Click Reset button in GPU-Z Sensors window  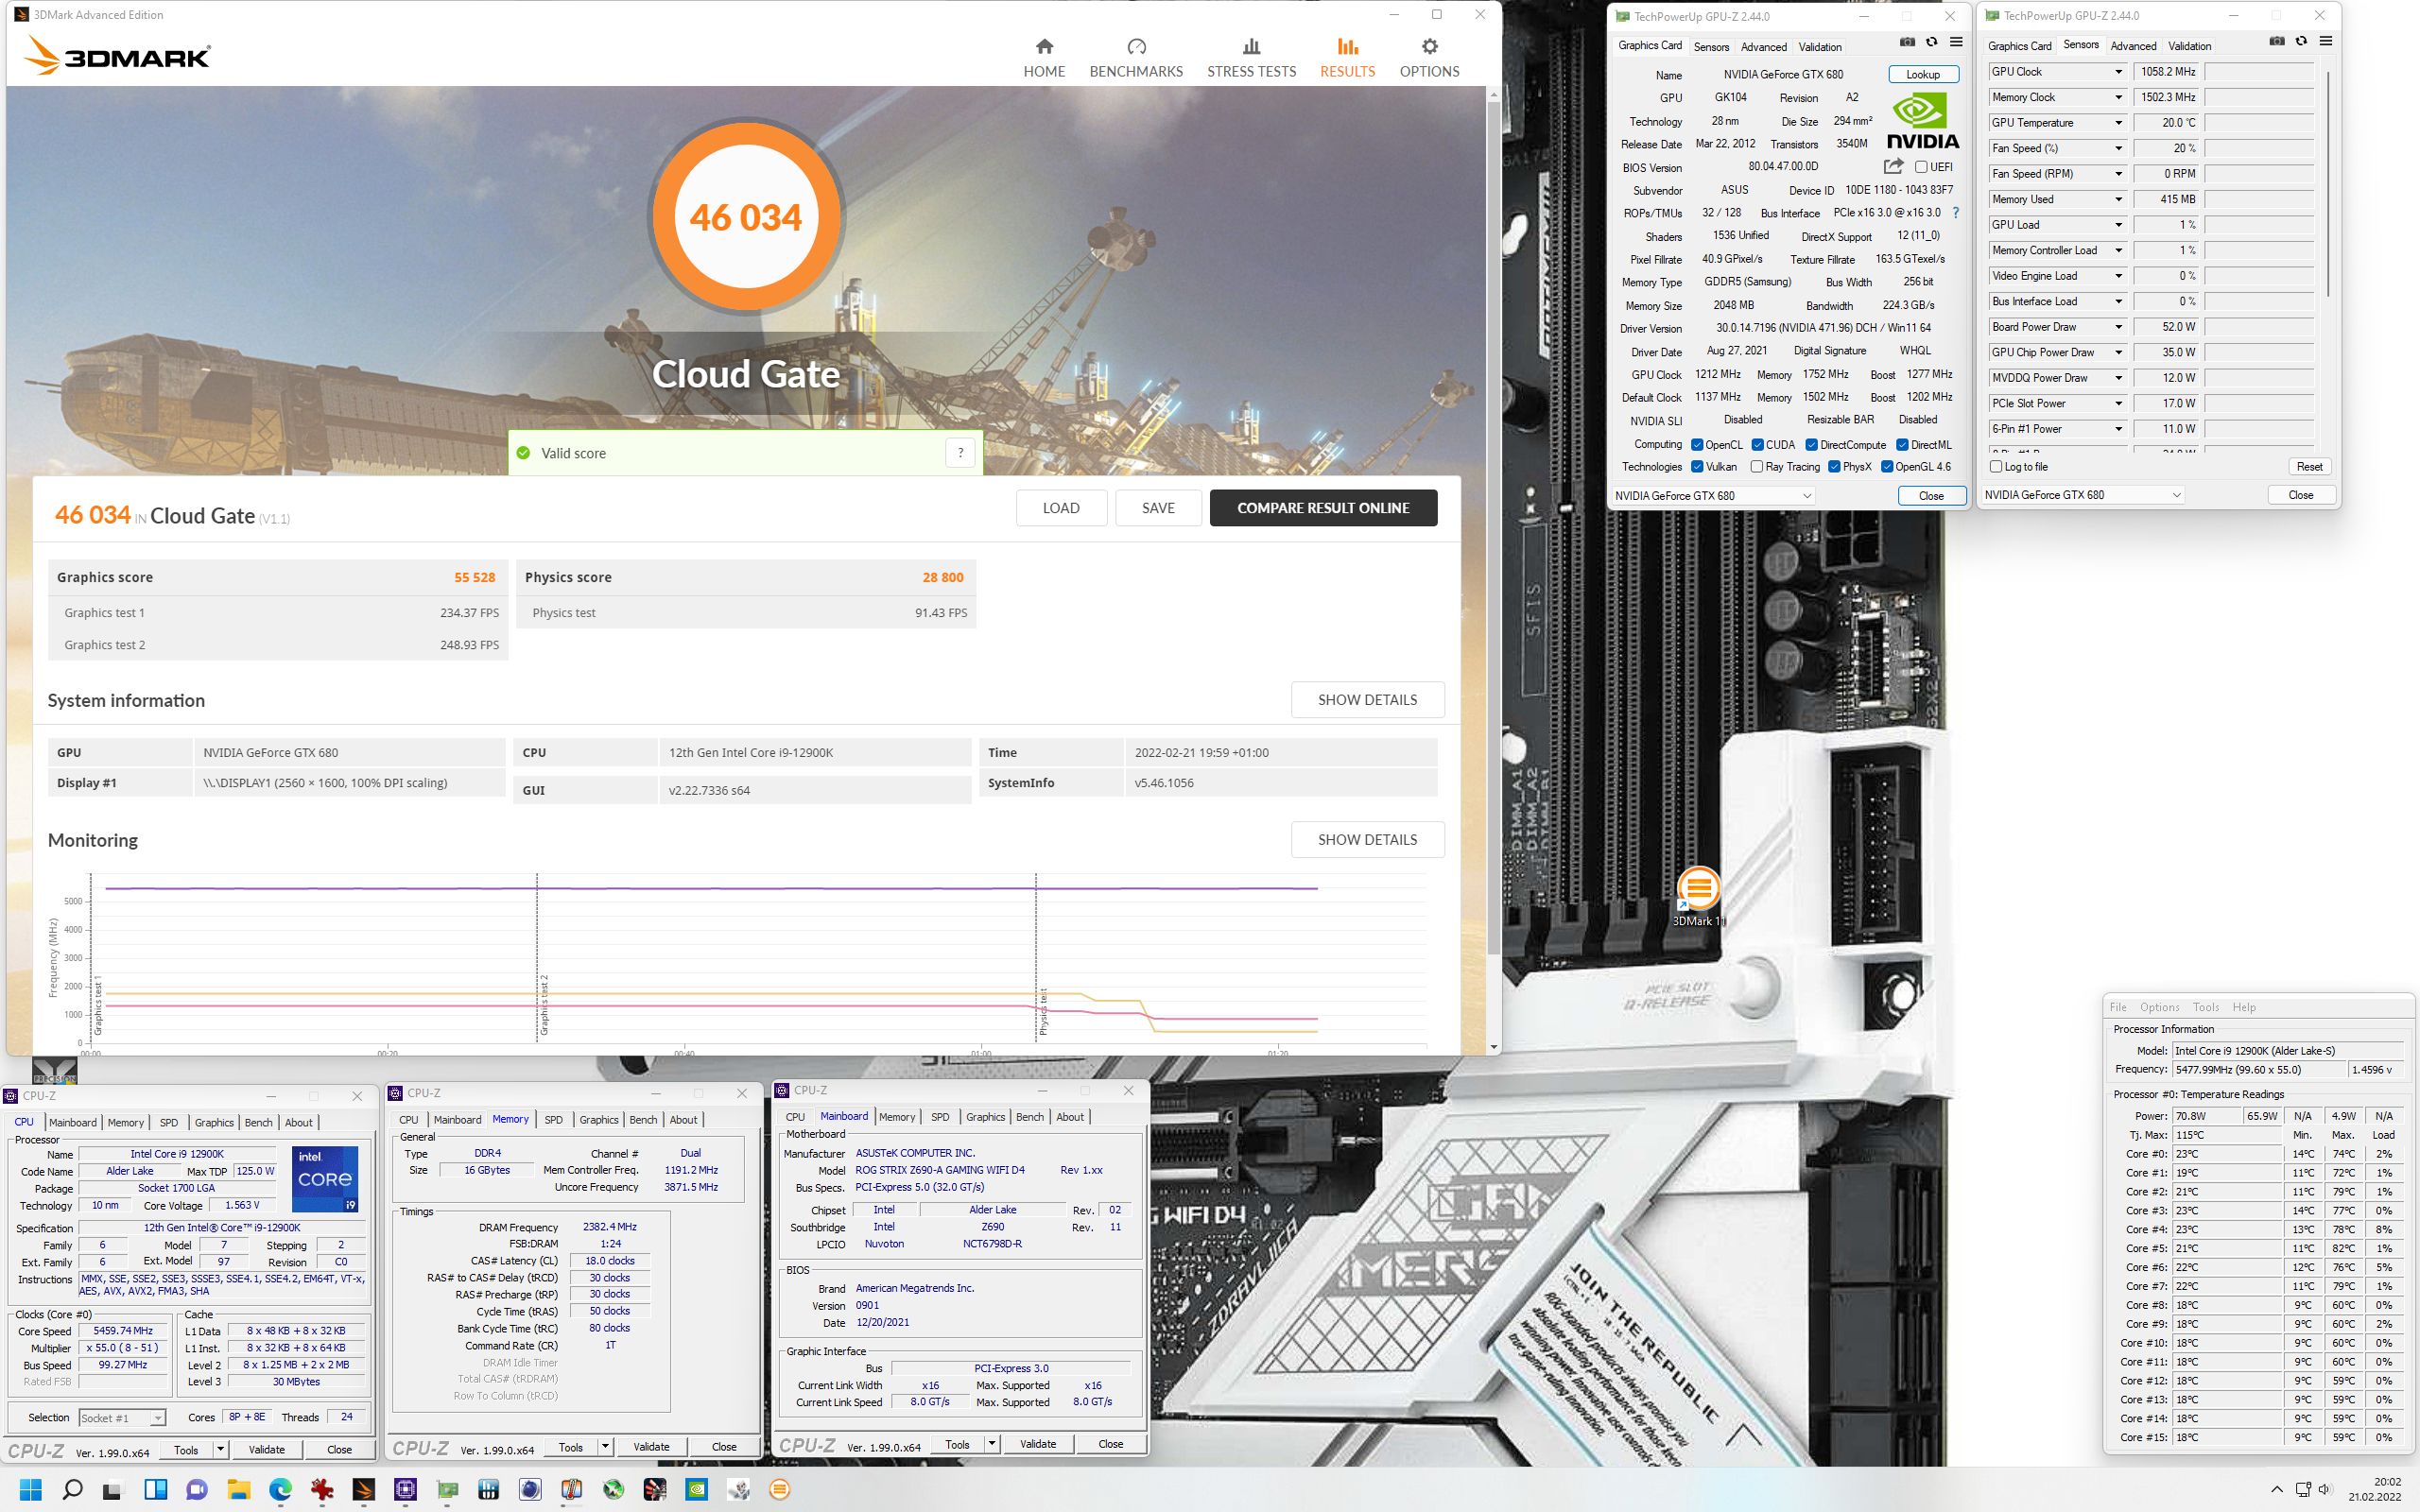coord(2309,467)
